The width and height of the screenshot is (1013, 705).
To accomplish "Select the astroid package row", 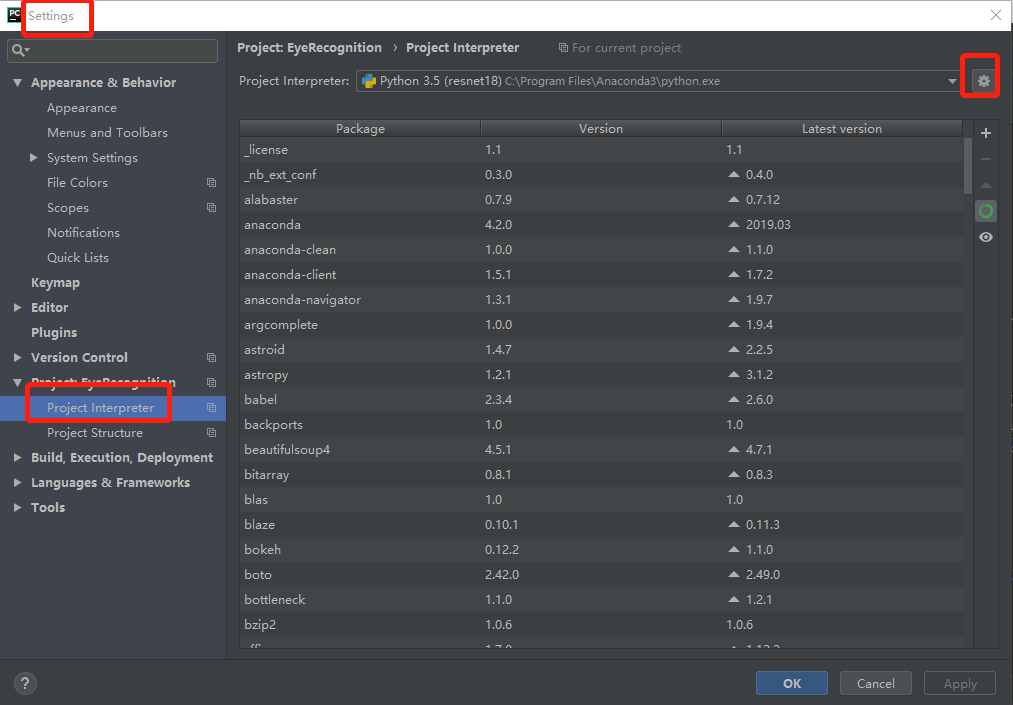I will tap(601, 350).
